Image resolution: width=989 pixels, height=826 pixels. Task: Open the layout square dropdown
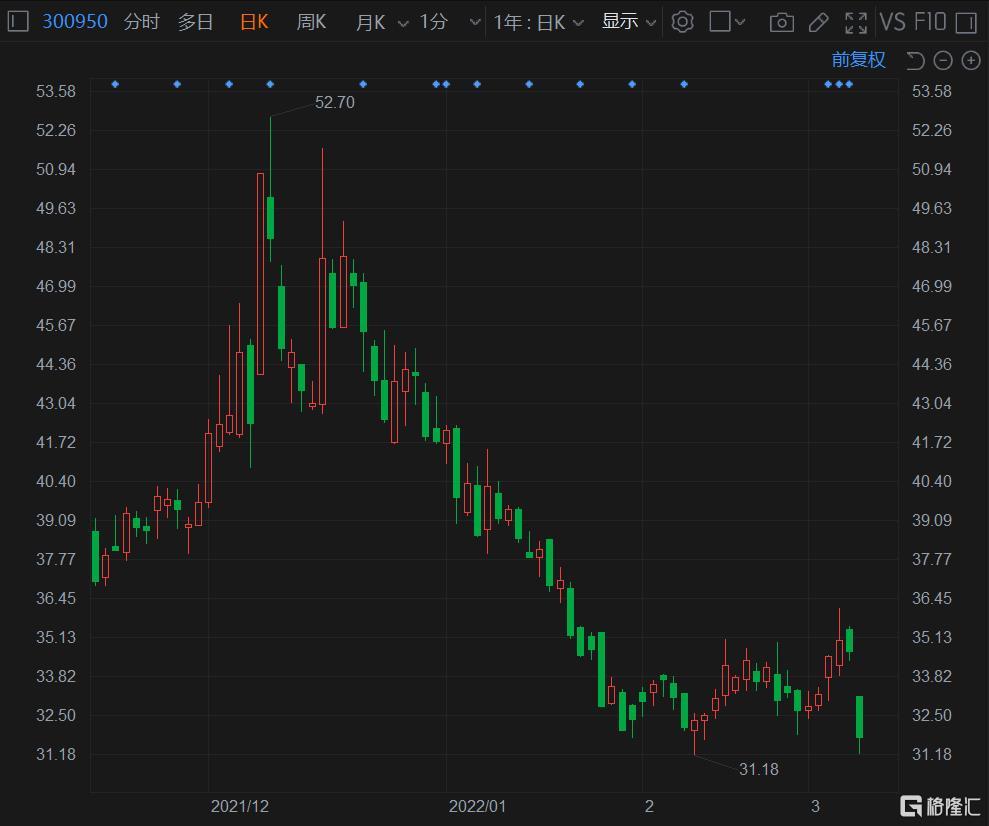pyautogui.click(x=727, y=22)
